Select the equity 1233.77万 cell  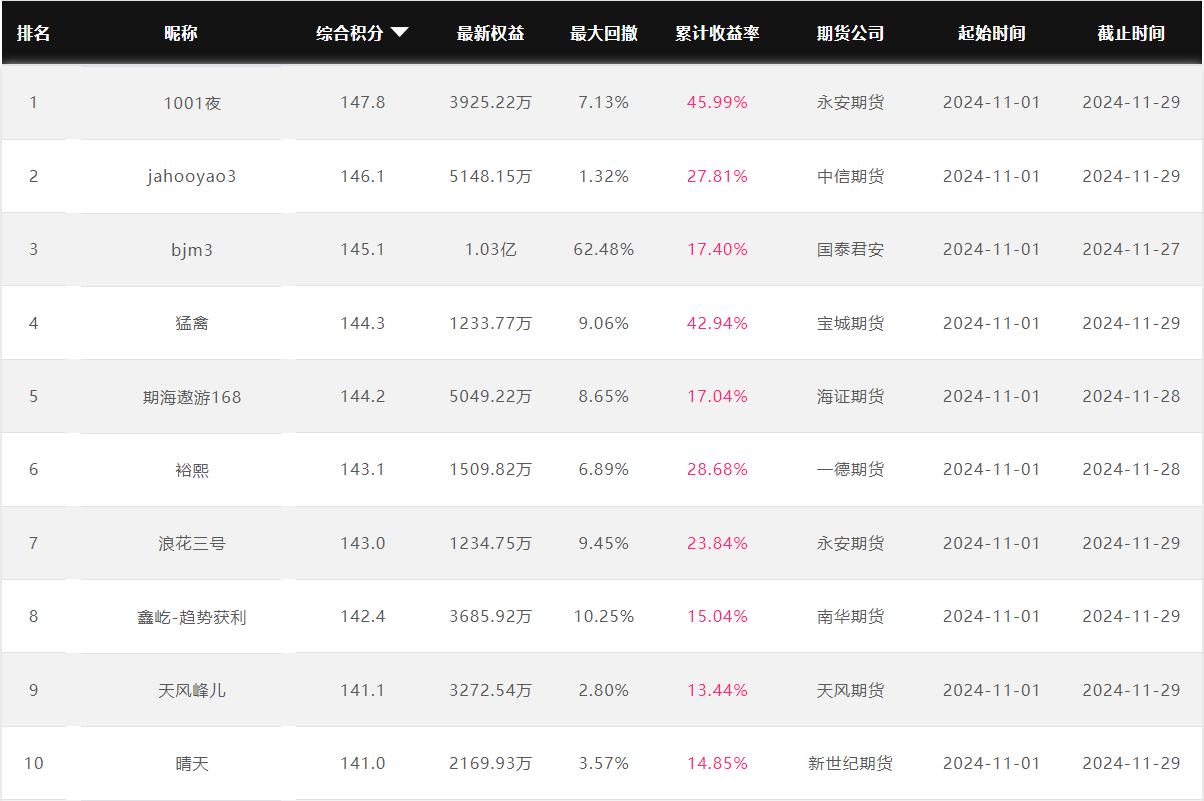point(491,323)
